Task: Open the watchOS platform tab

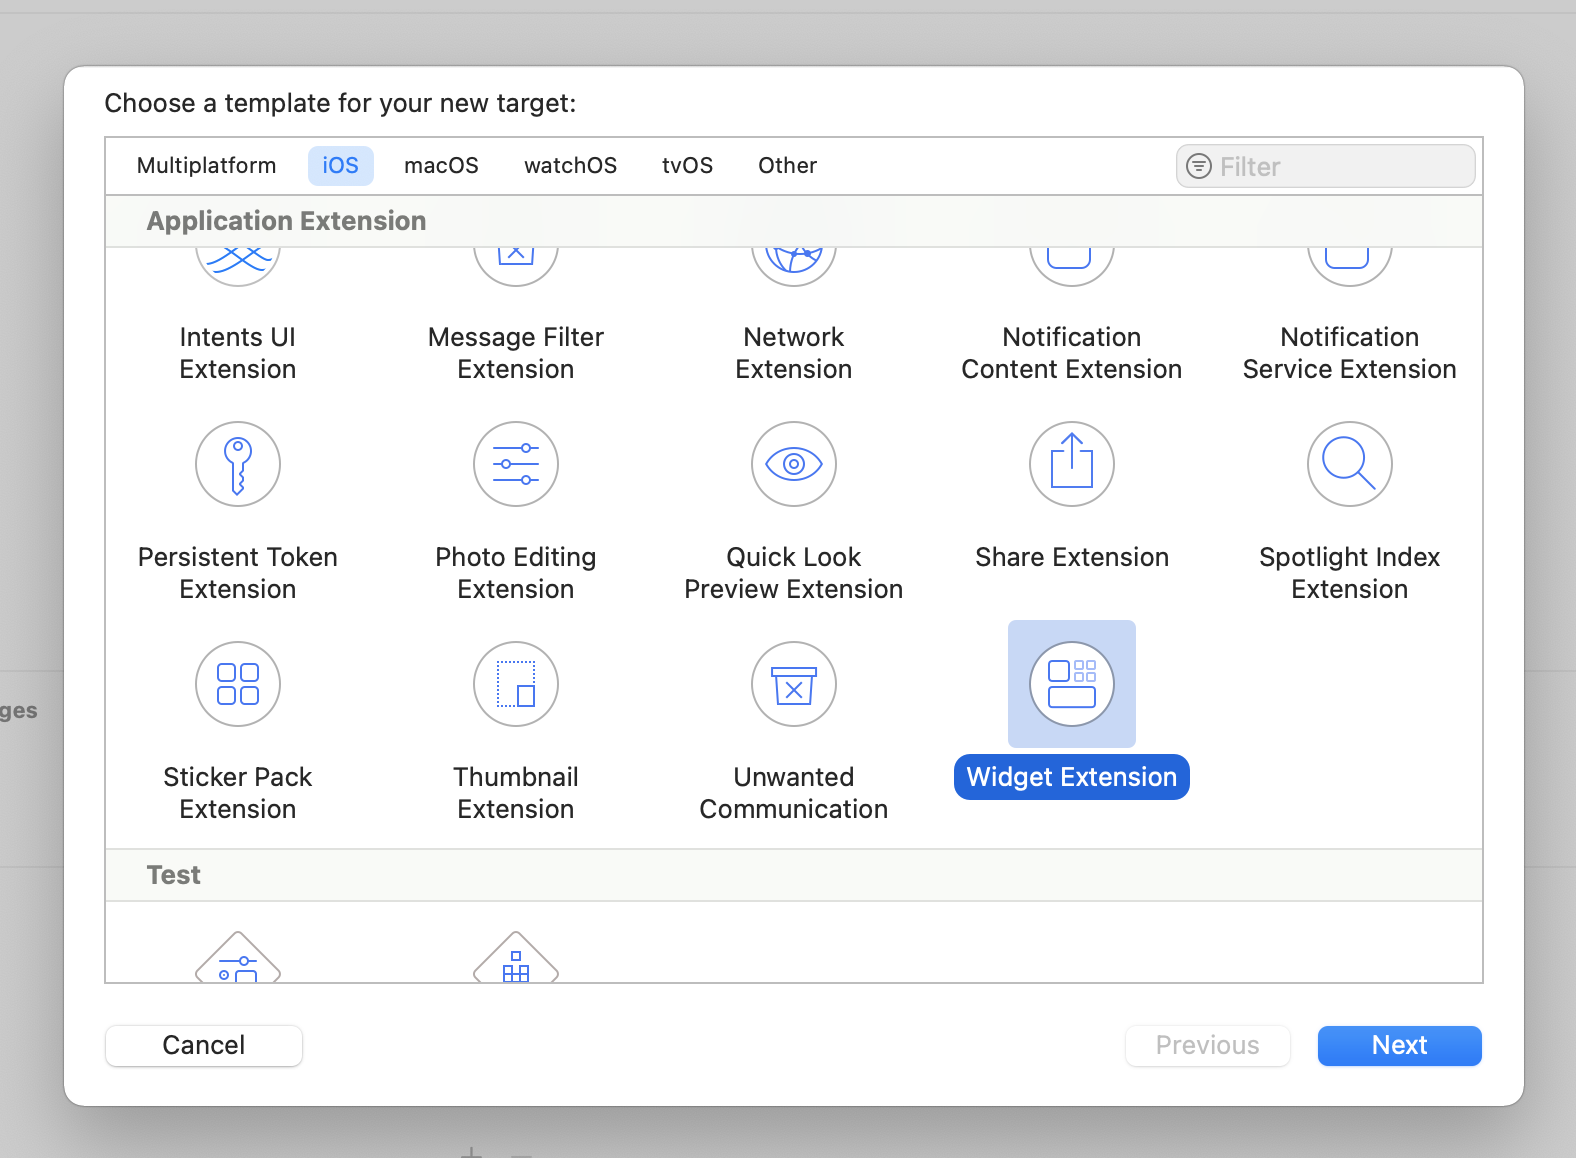Action: pos(571,166)
